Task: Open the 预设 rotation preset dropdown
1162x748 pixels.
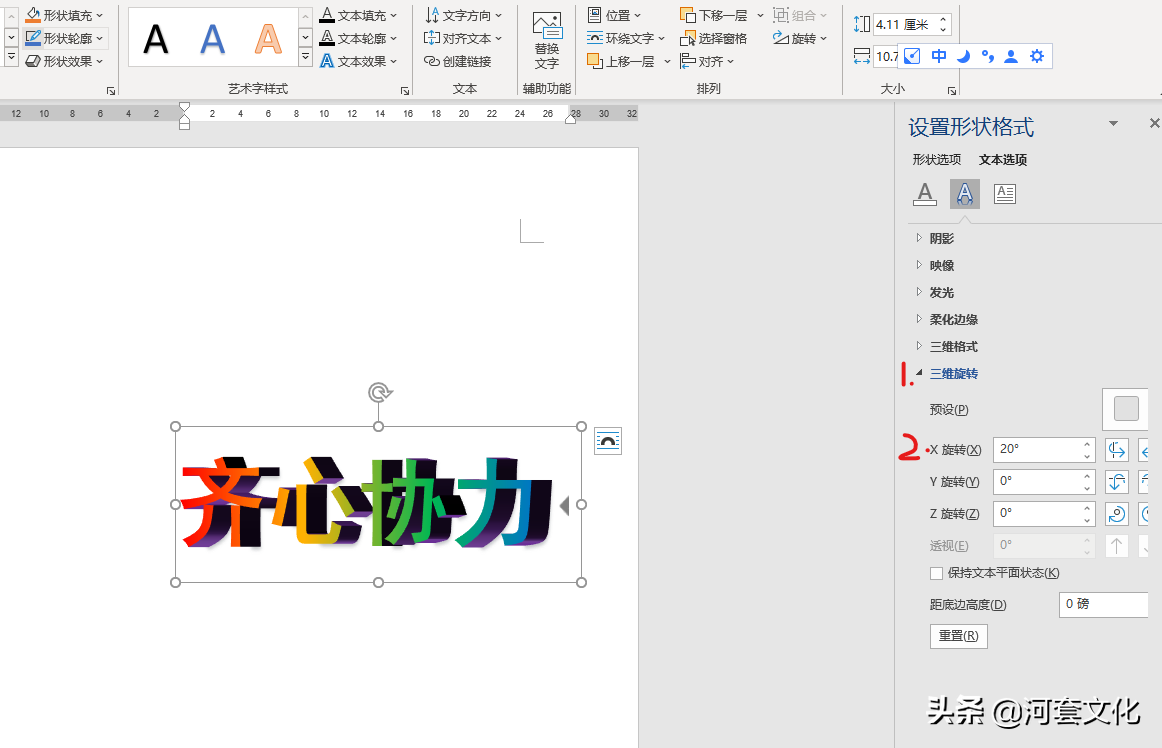Action: pos(1126,409)
